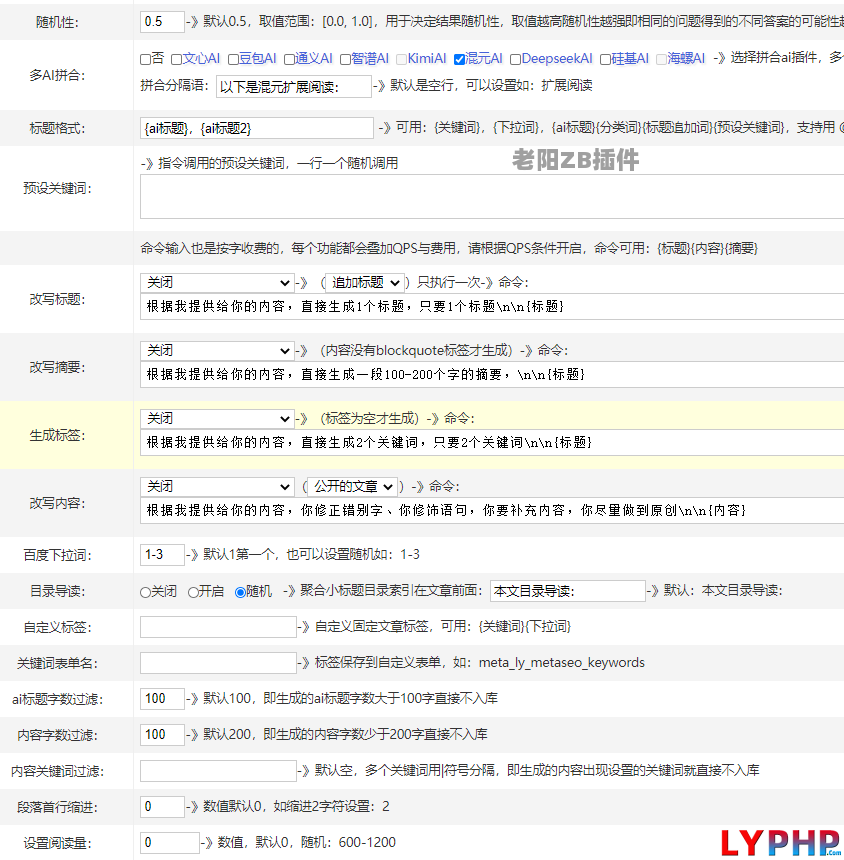Open the 海螺AI link text

[686, 59]
